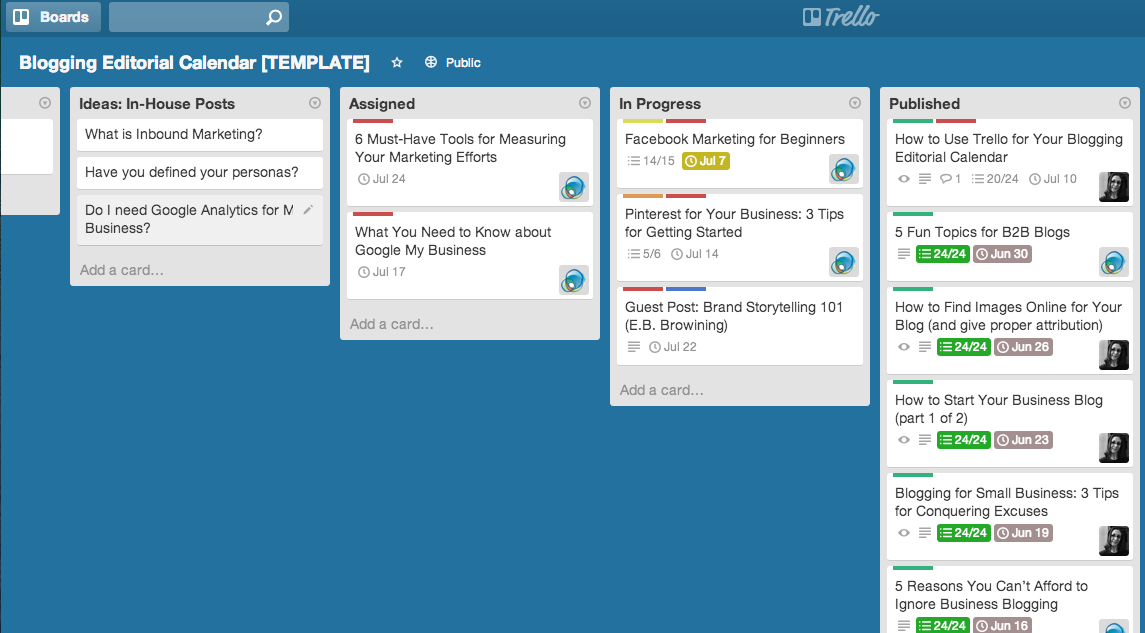
Task: Click the pencil edit icon on the Google Analytics card
Action: pyautogui.click(x=308, y=210)
